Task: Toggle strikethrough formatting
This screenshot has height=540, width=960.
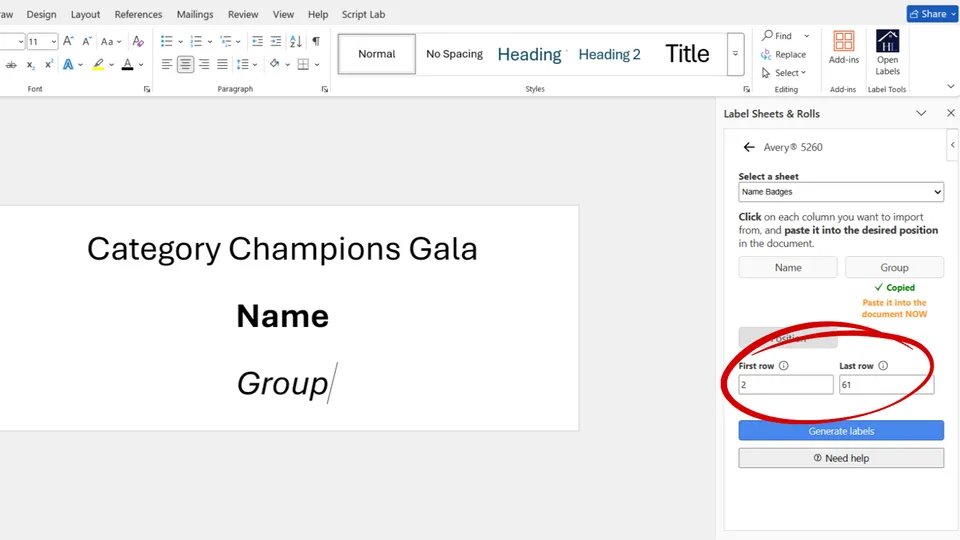Action: [x=11, y=64]
